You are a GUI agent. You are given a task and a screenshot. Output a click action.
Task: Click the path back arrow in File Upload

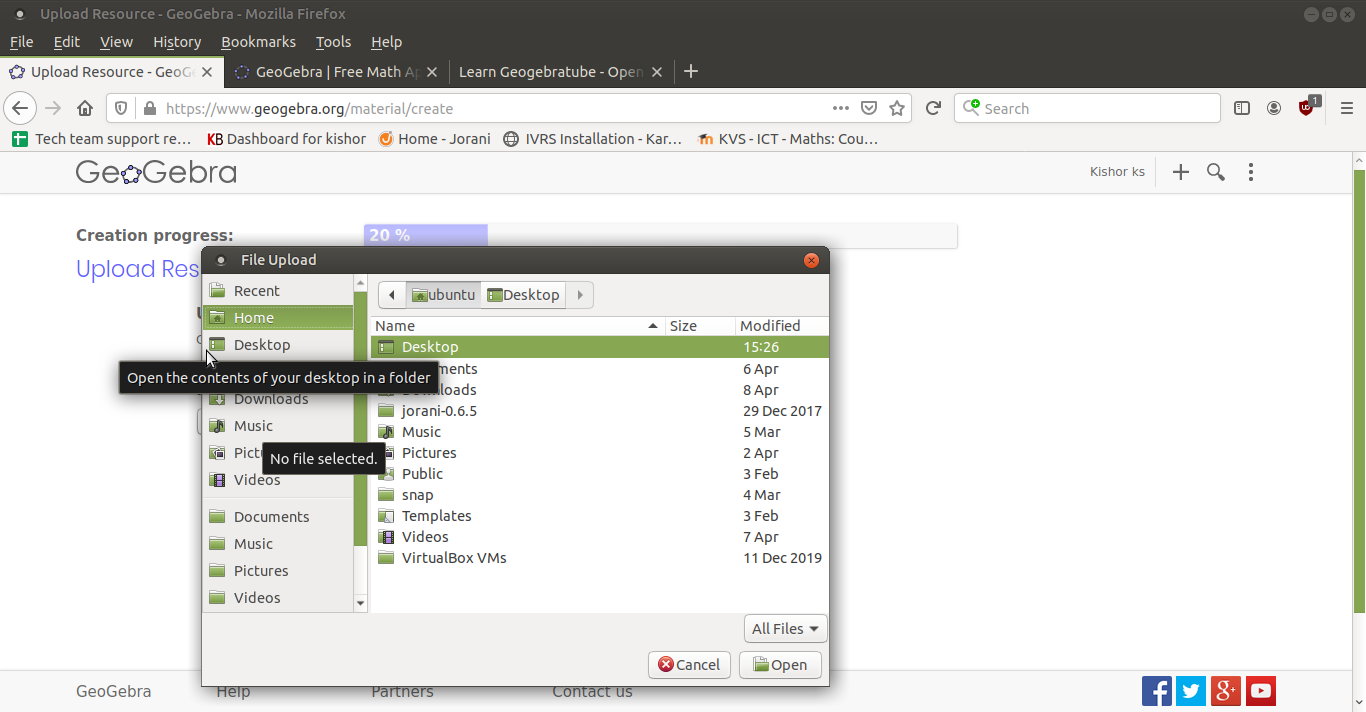click(392, 295)
